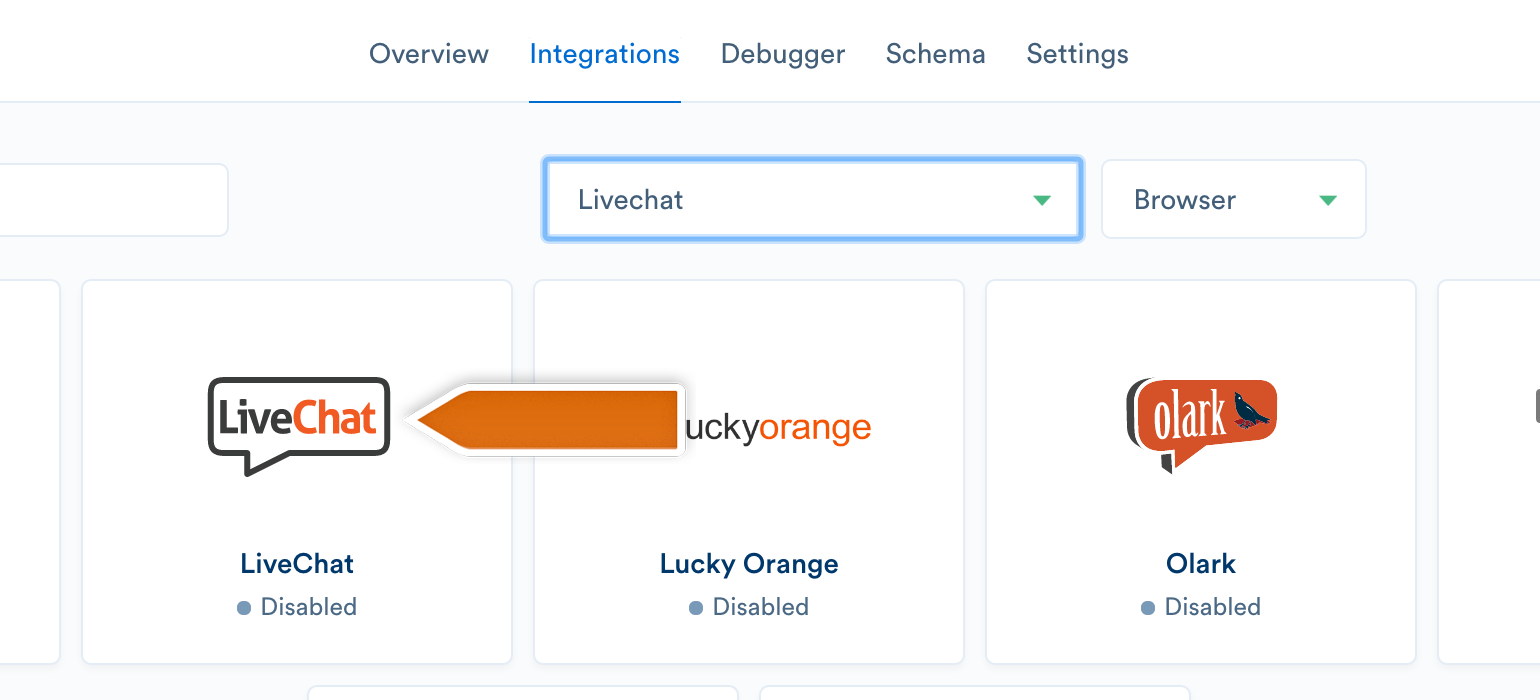Click the partially visible card at right edge
Image resolution: width=1540 pixels, height=700 pixels.
click(x=1489, y=472)
